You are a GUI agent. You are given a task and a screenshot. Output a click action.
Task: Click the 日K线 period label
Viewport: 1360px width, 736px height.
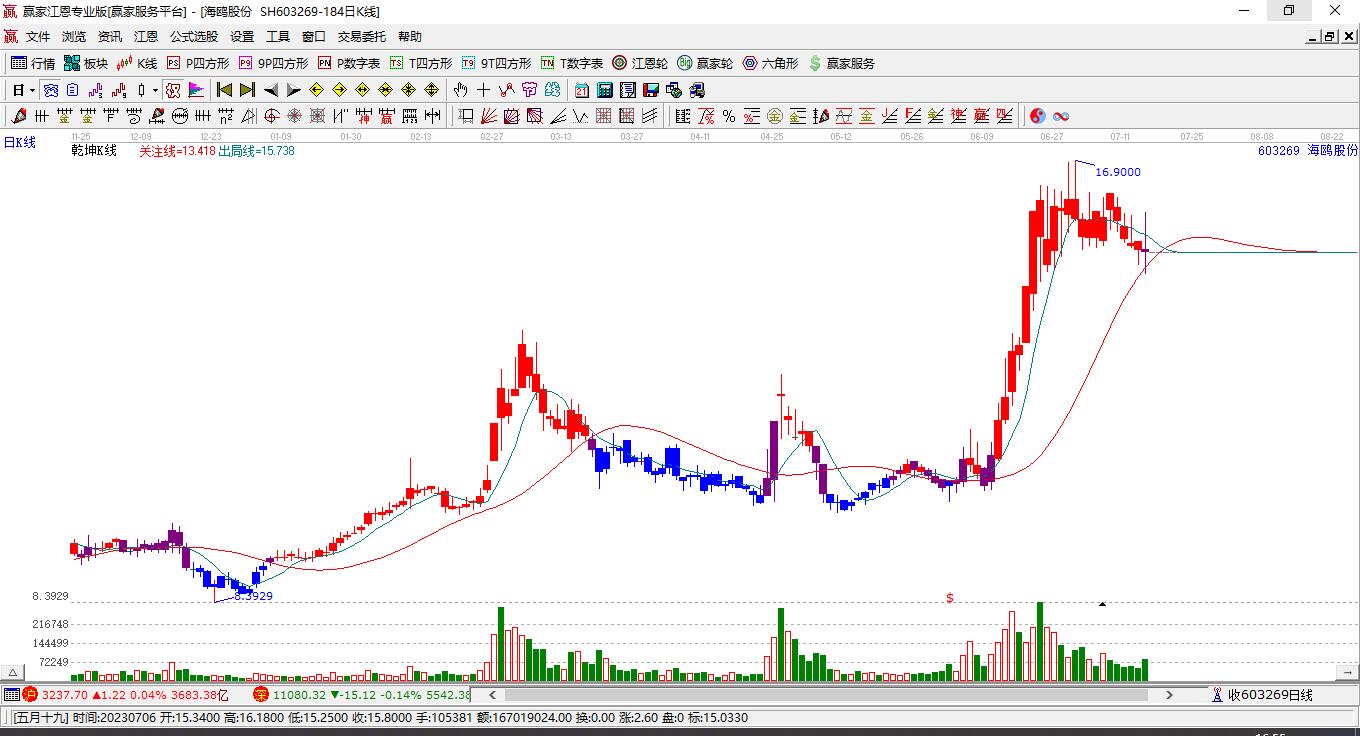click(19, 143)
